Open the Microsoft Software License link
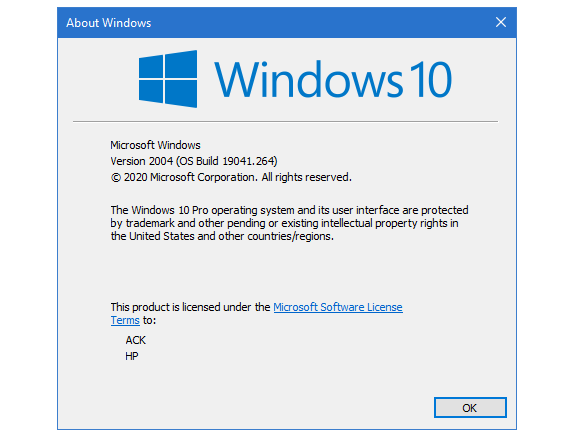The width and height of the screenshot is (580, 438). [338, 307]
